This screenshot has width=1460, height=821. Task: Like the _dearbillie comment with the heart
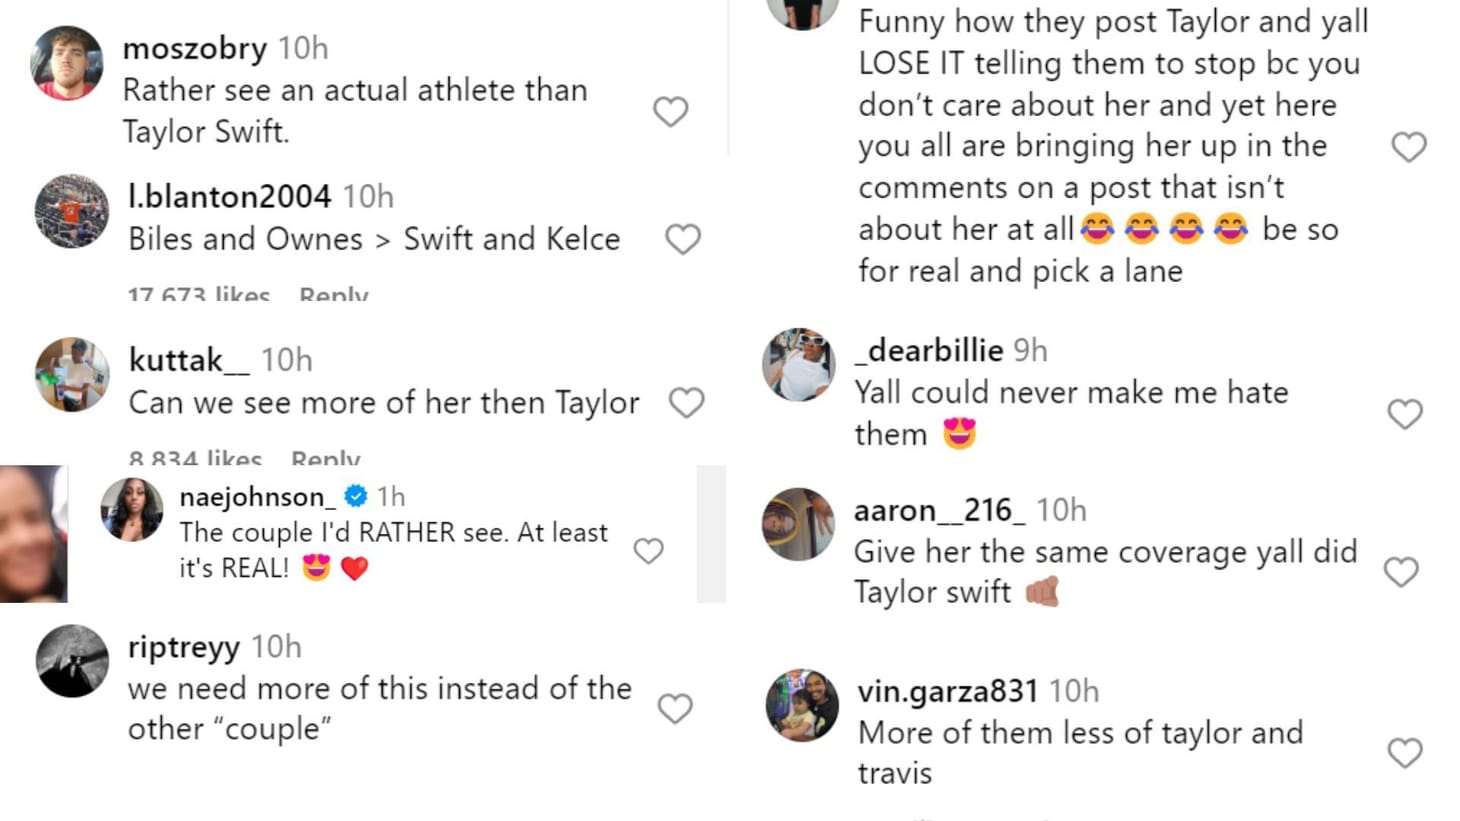pyautogui.click(x=1403, y=413)
